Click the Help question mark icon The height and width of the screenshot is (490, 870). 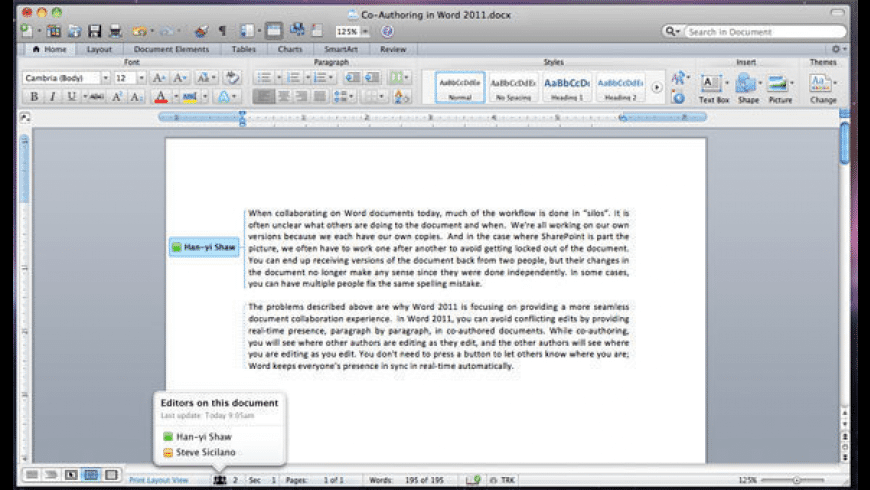(x=387, y=31)
